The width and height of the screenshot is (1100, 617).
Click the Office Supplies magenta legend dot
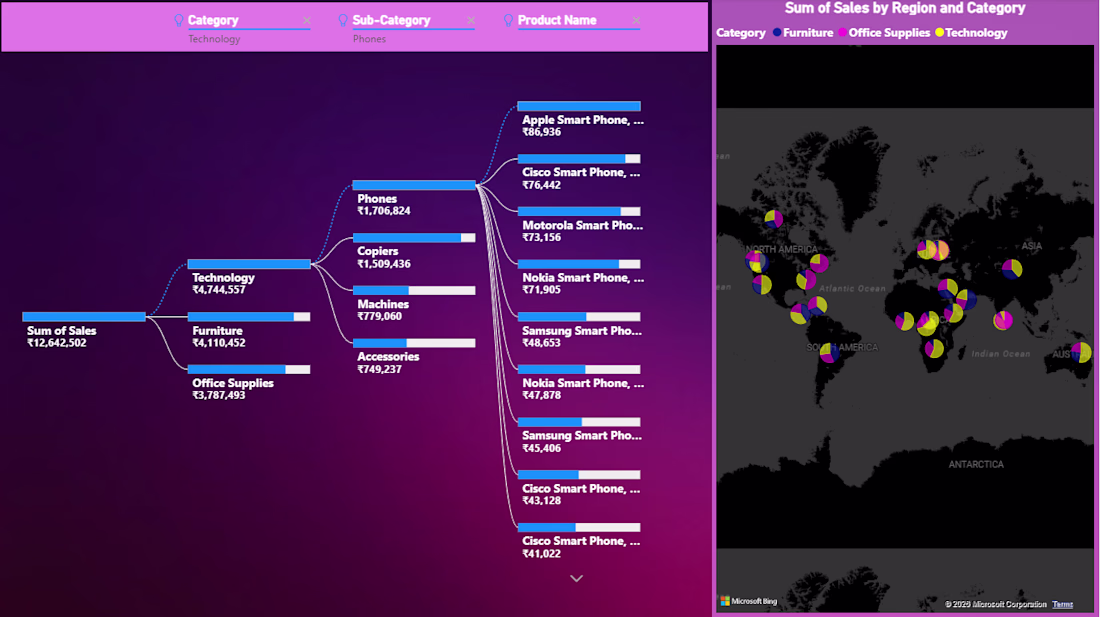tap(843, 32)
